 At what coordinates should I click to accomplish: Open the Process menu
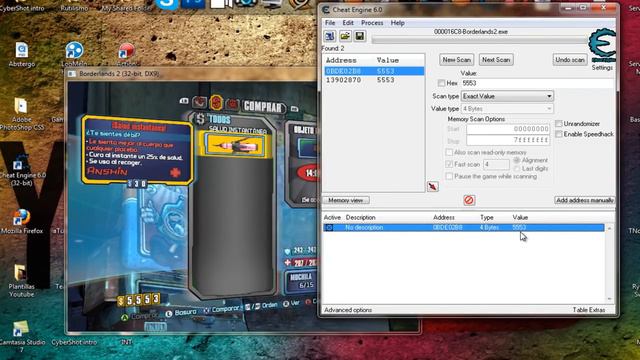[x=372, y=23]
